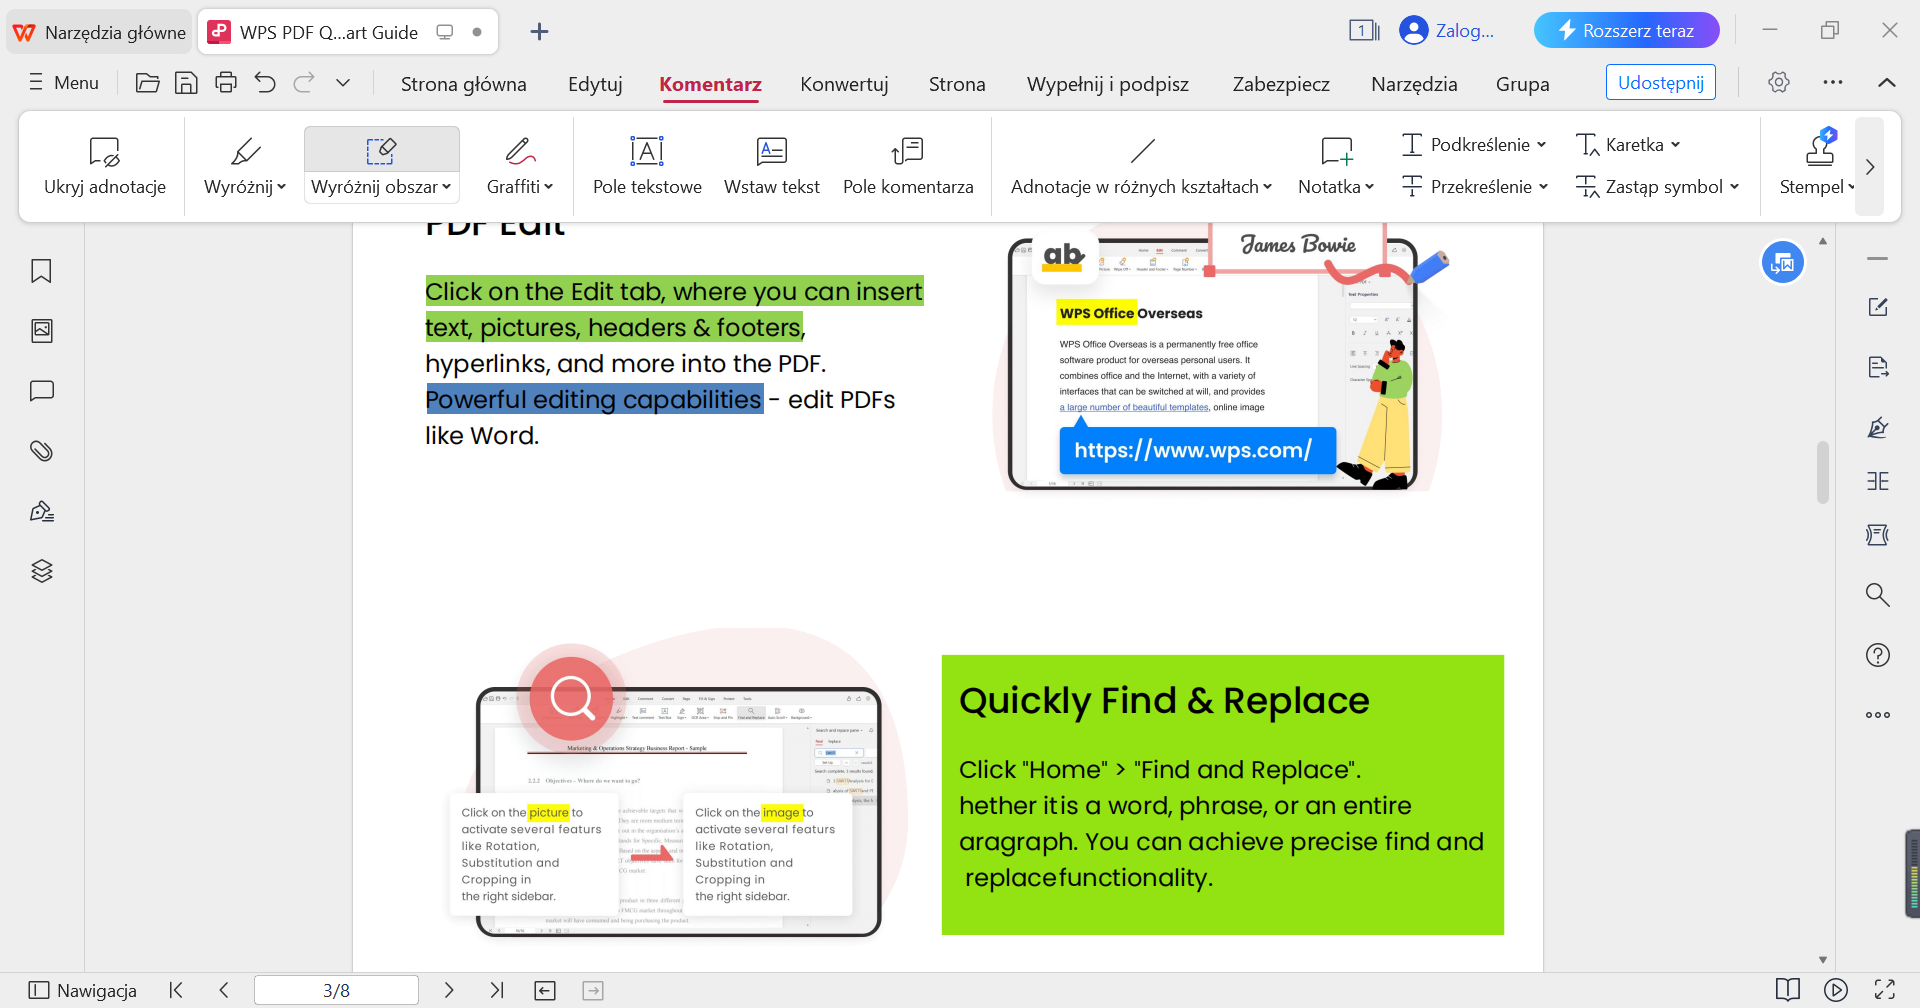Start slideshow play button in status bar
This screenshot has height=1008, width=1920.
(1836, 990)
